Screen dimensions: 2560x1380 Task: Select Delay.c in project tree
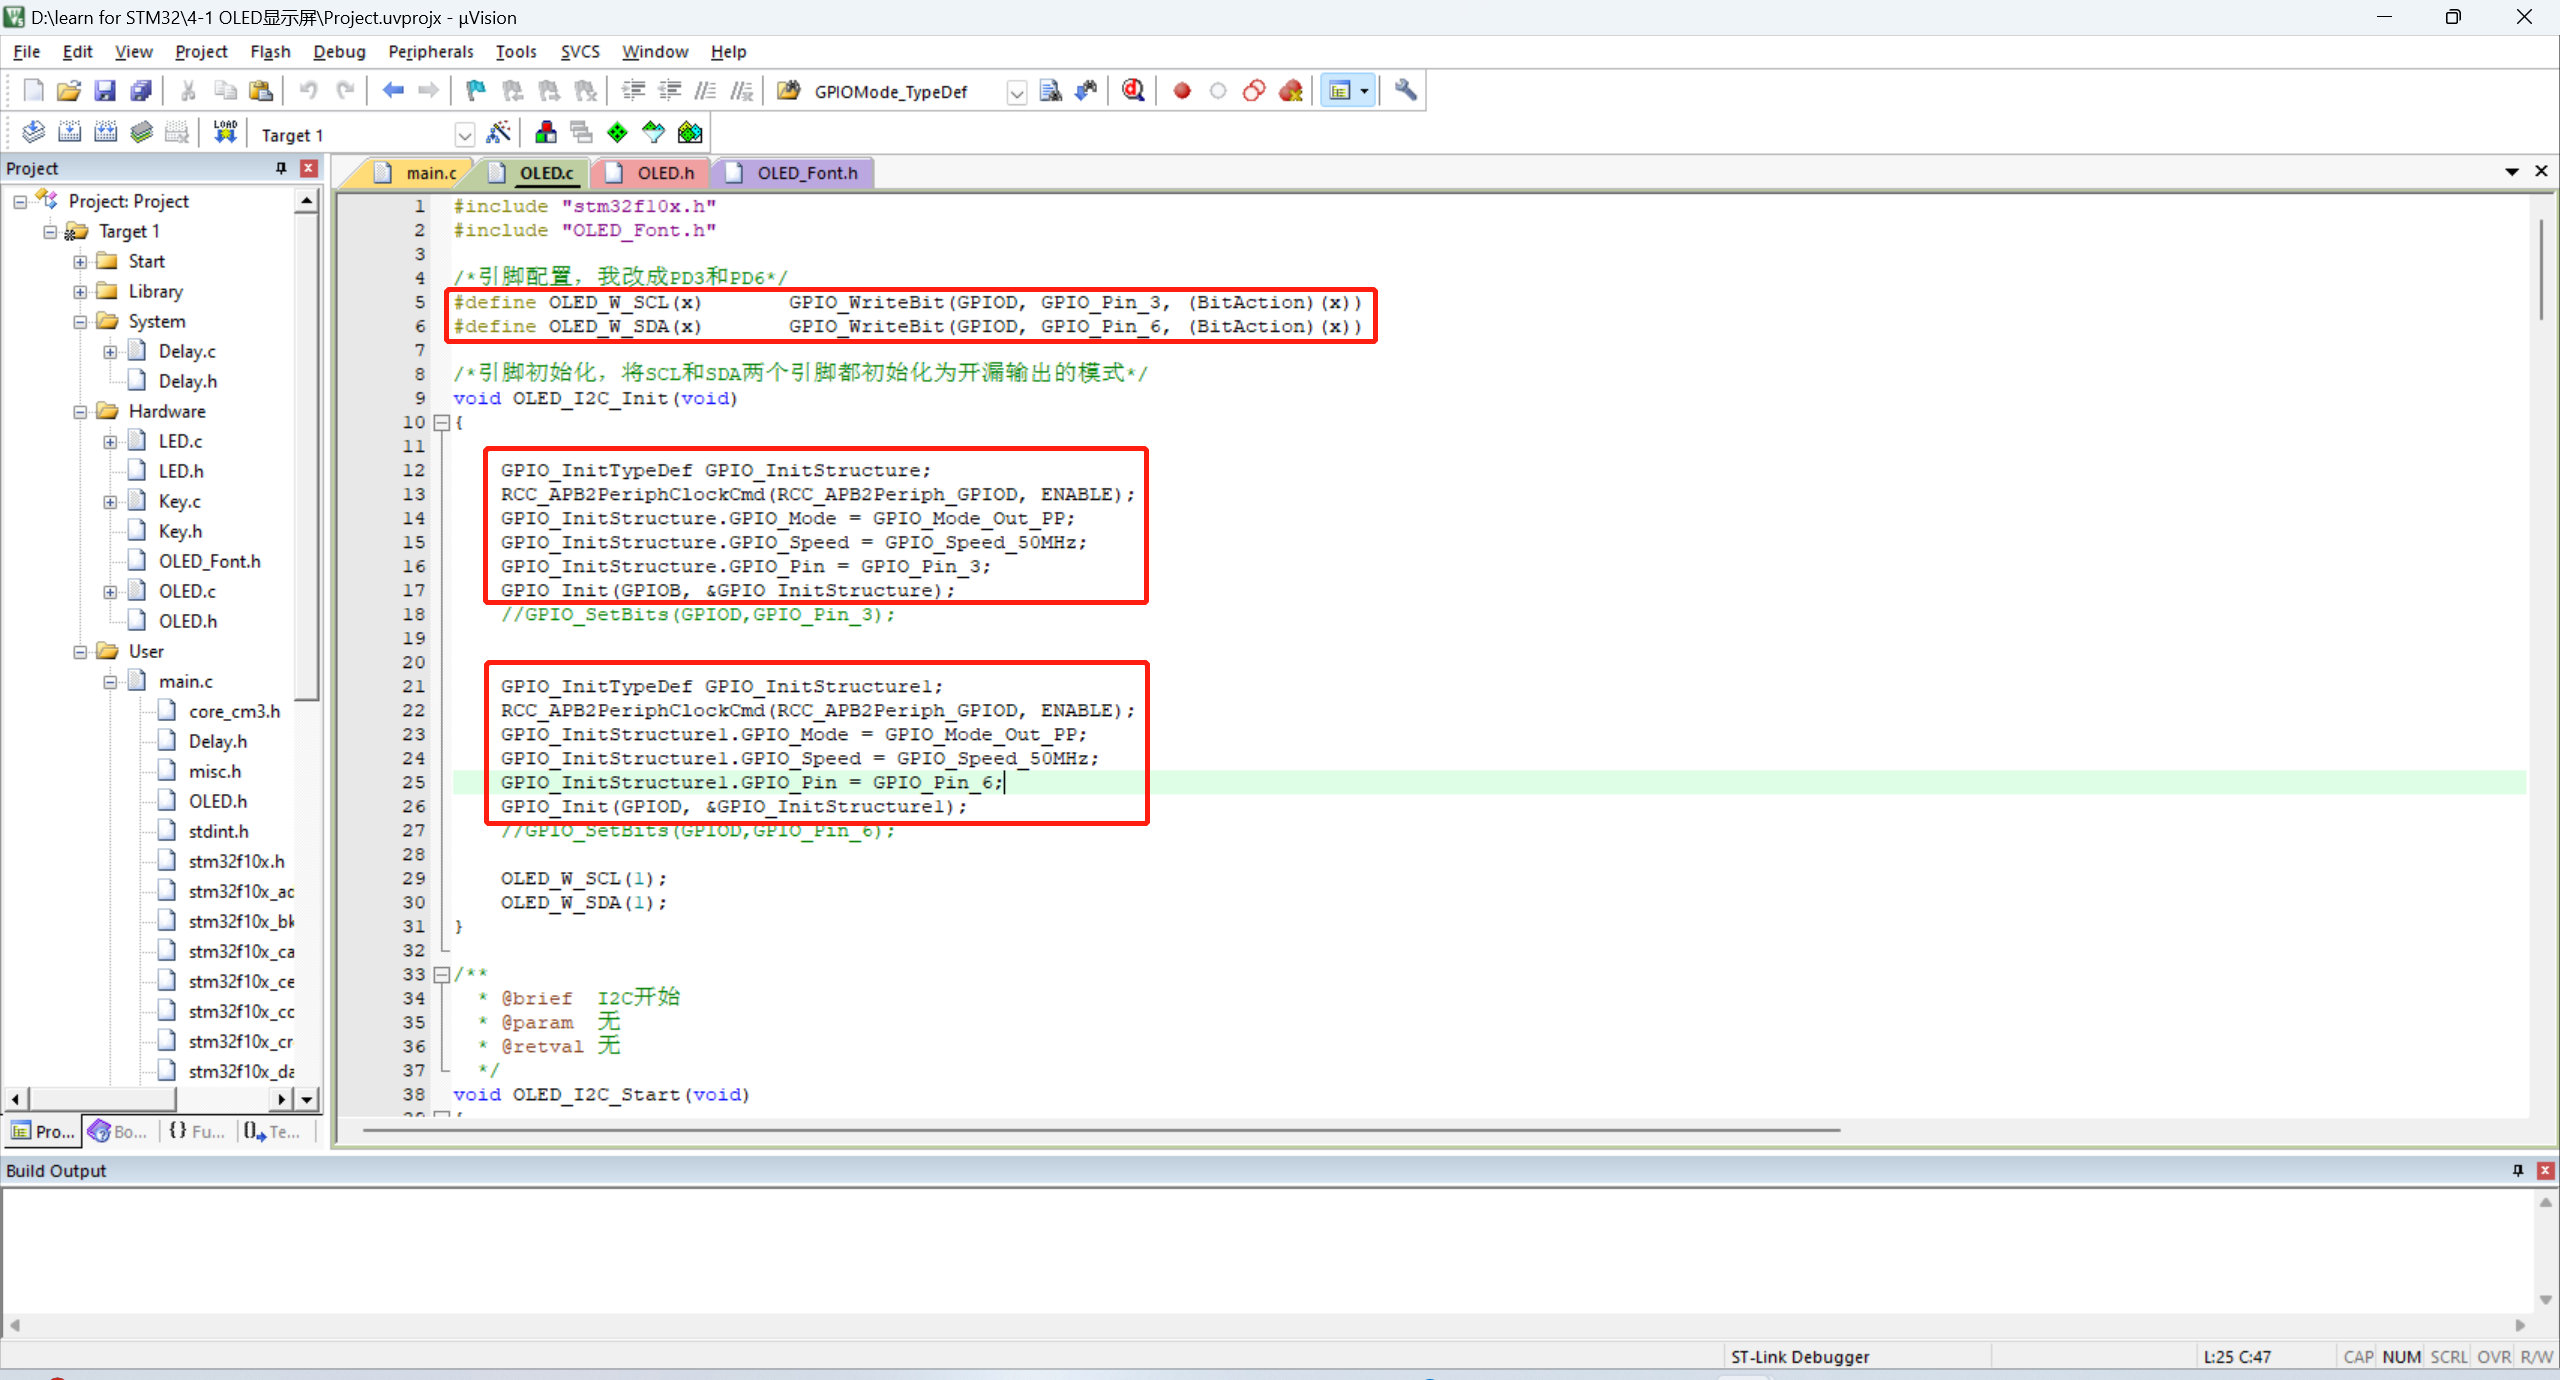(186, 352)
